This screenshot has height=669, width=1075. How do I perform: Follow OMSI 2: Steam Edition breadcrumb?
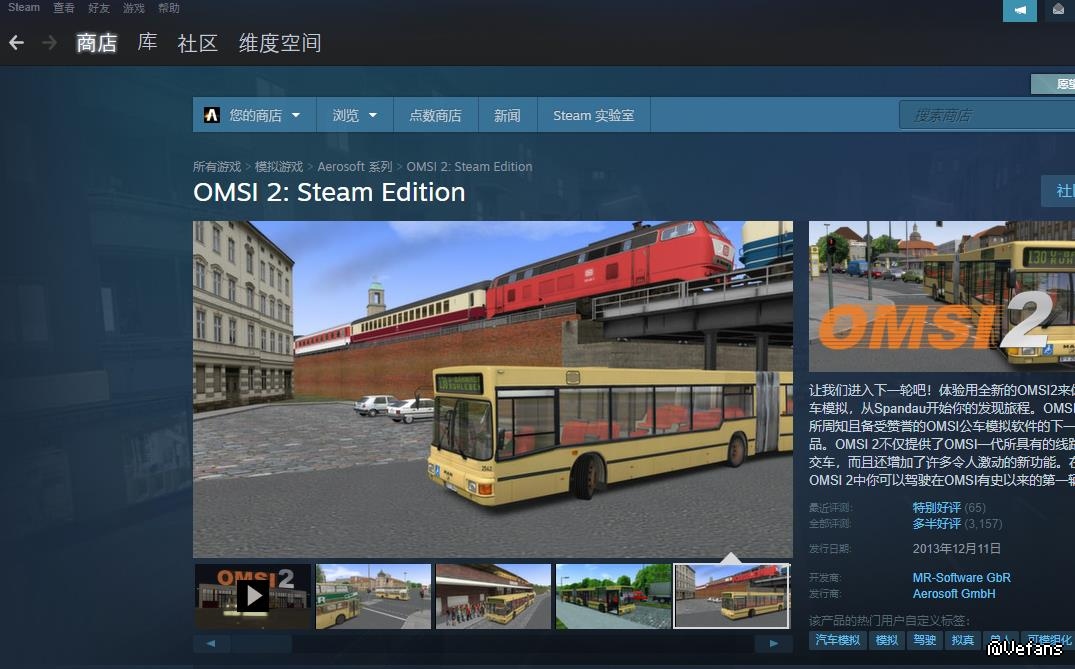[x=469, y=167]
